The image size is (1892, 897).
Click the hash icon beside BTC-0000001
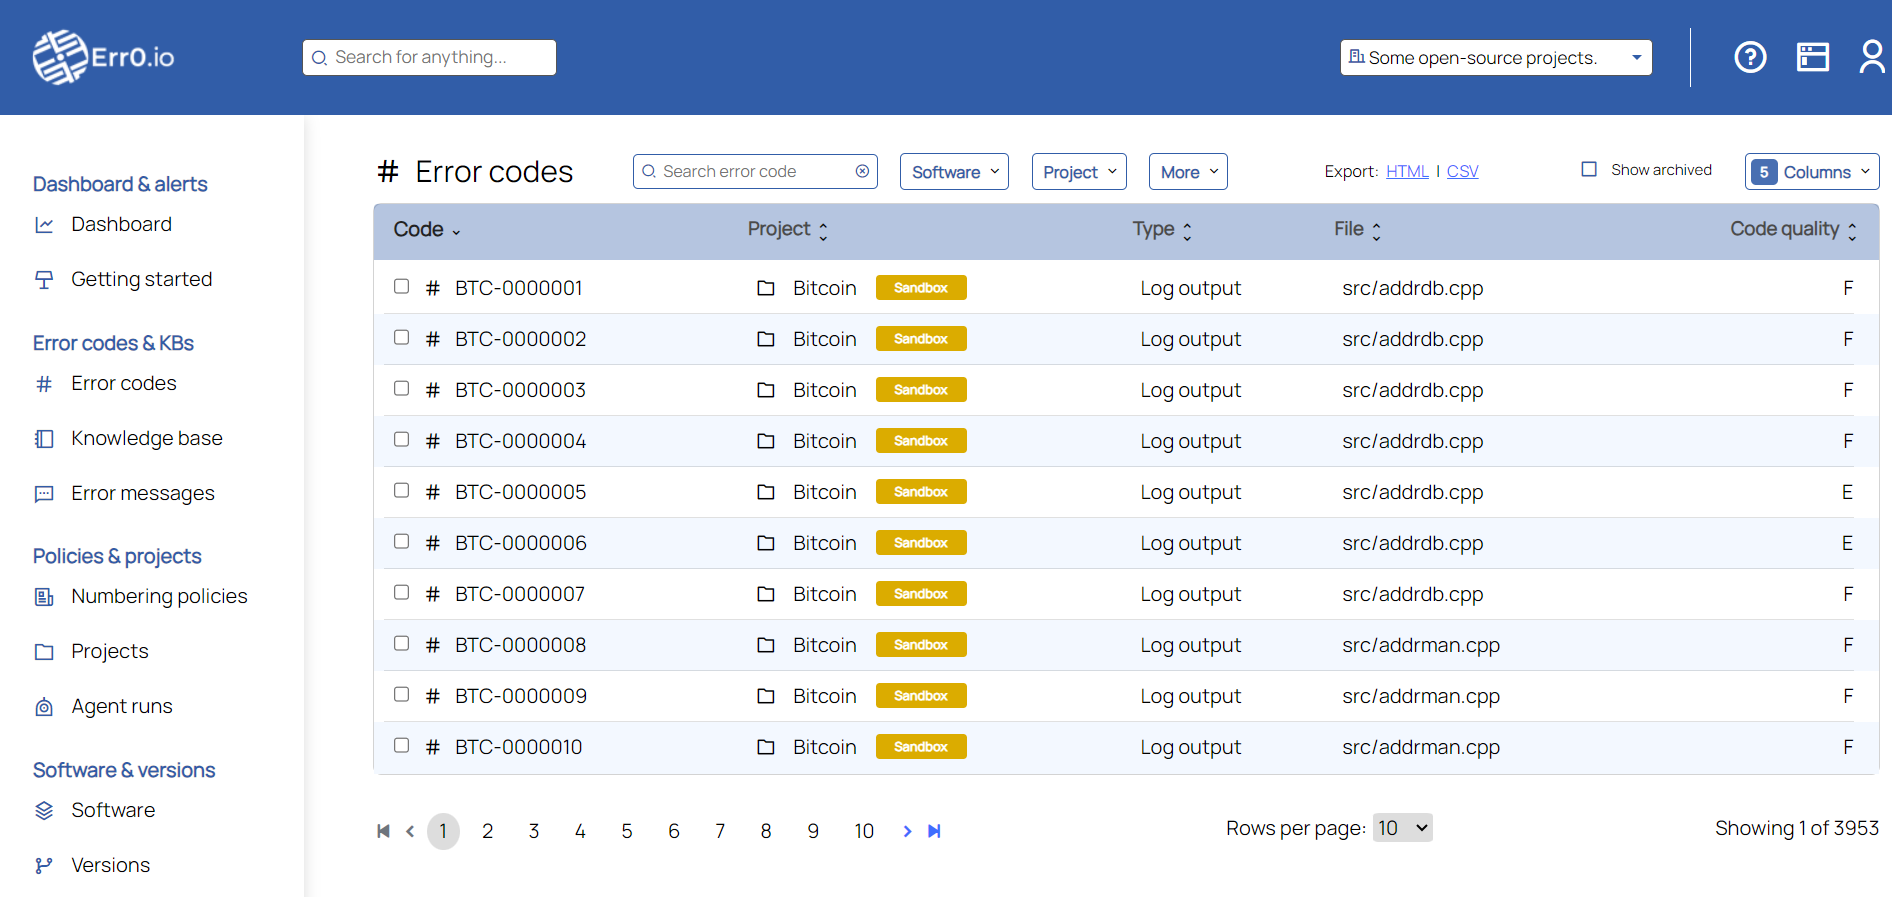pos(433,288)
